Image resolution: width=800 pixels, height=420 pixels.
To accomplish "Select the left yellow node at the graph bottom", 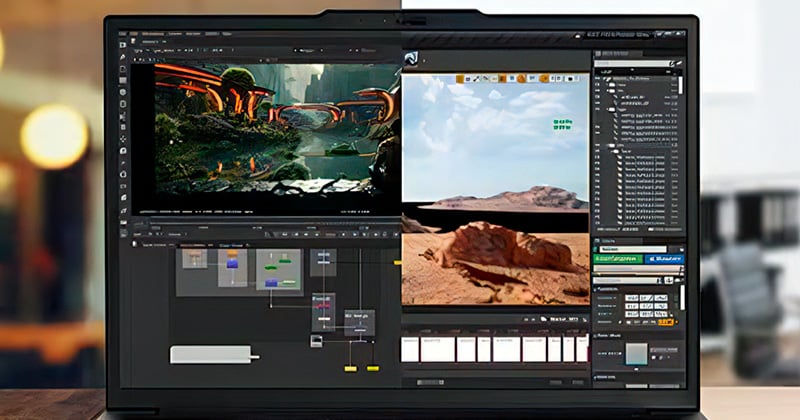I will (350, 369).
